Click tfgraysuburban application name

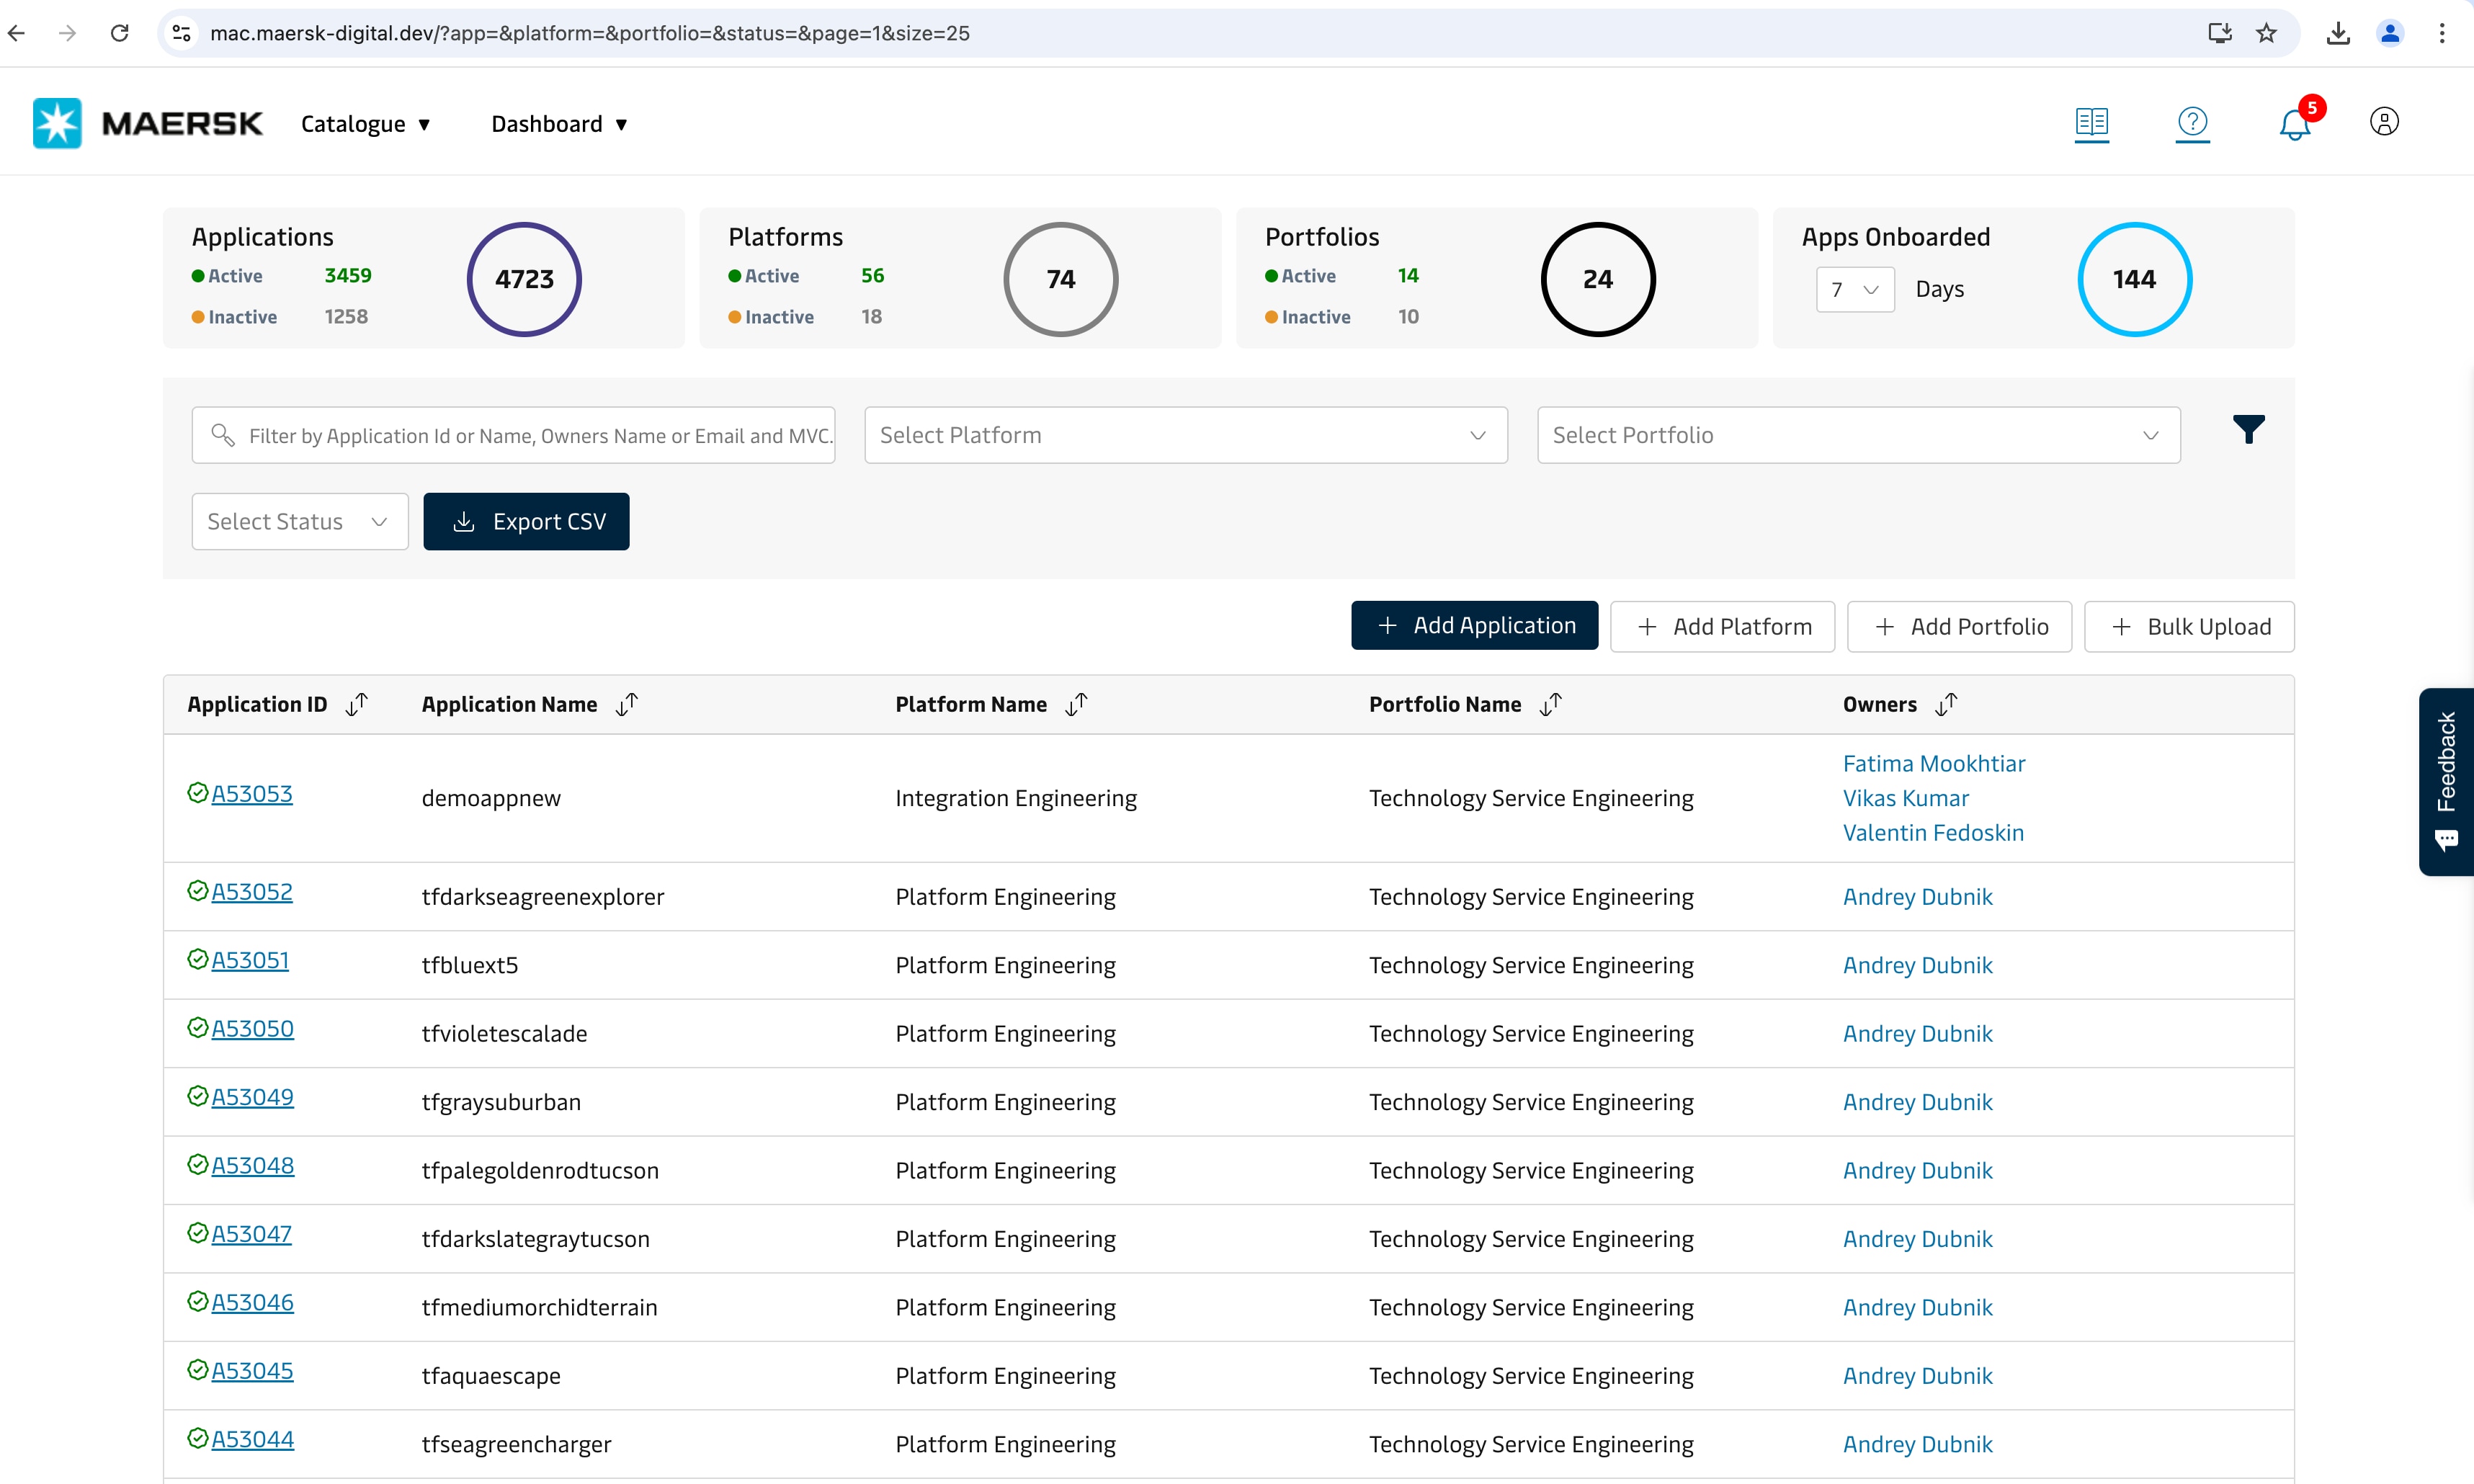(x=501, y=1102)
